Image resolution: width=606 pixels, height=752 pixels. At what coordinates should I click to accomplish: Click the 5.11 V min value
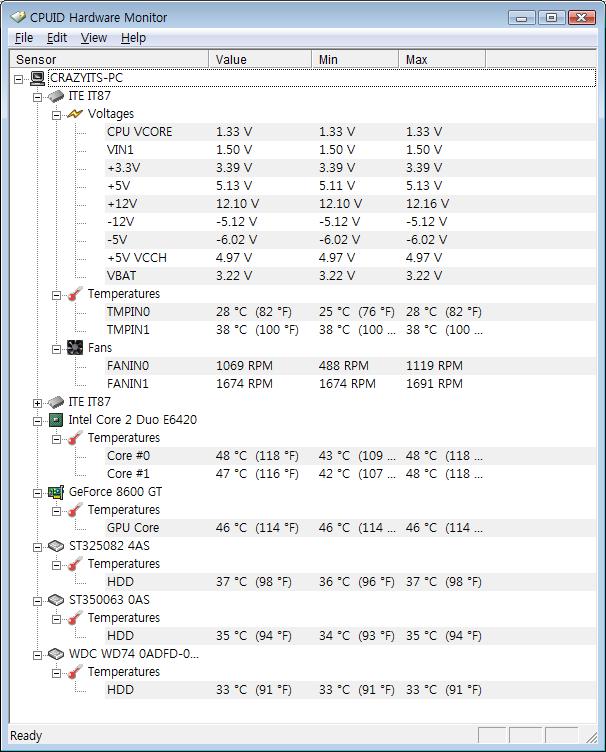coord(337,186)
